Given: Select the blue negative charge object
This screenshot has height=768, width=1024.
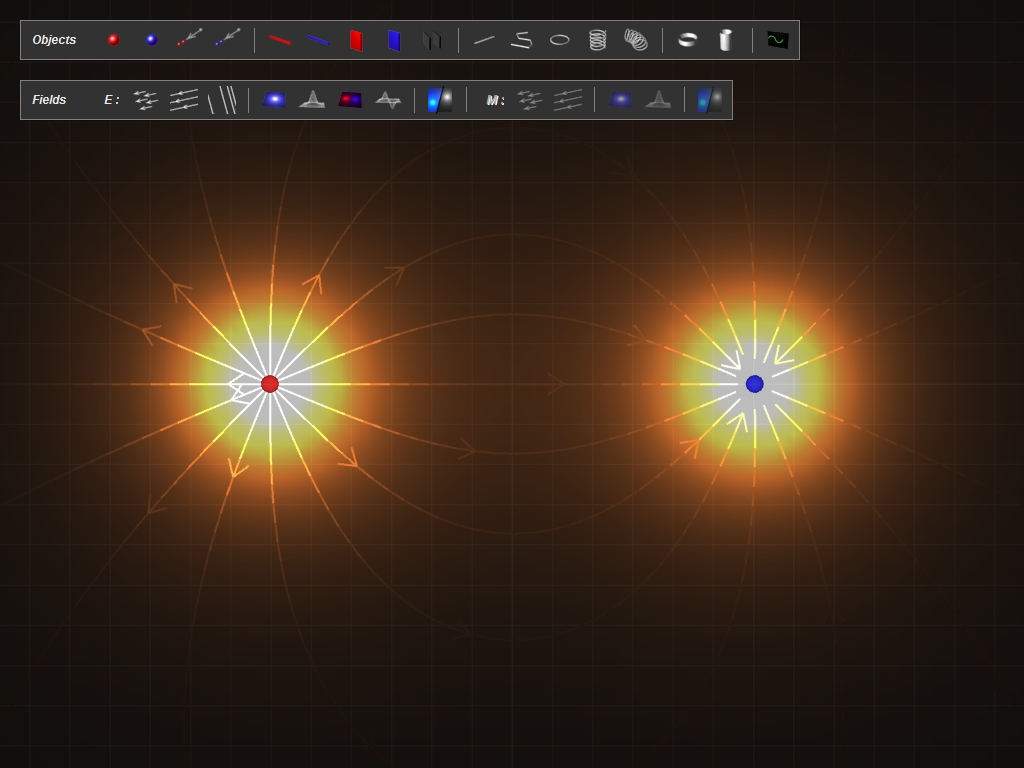Looking at the screenshot, I should (x=151, y=40).
